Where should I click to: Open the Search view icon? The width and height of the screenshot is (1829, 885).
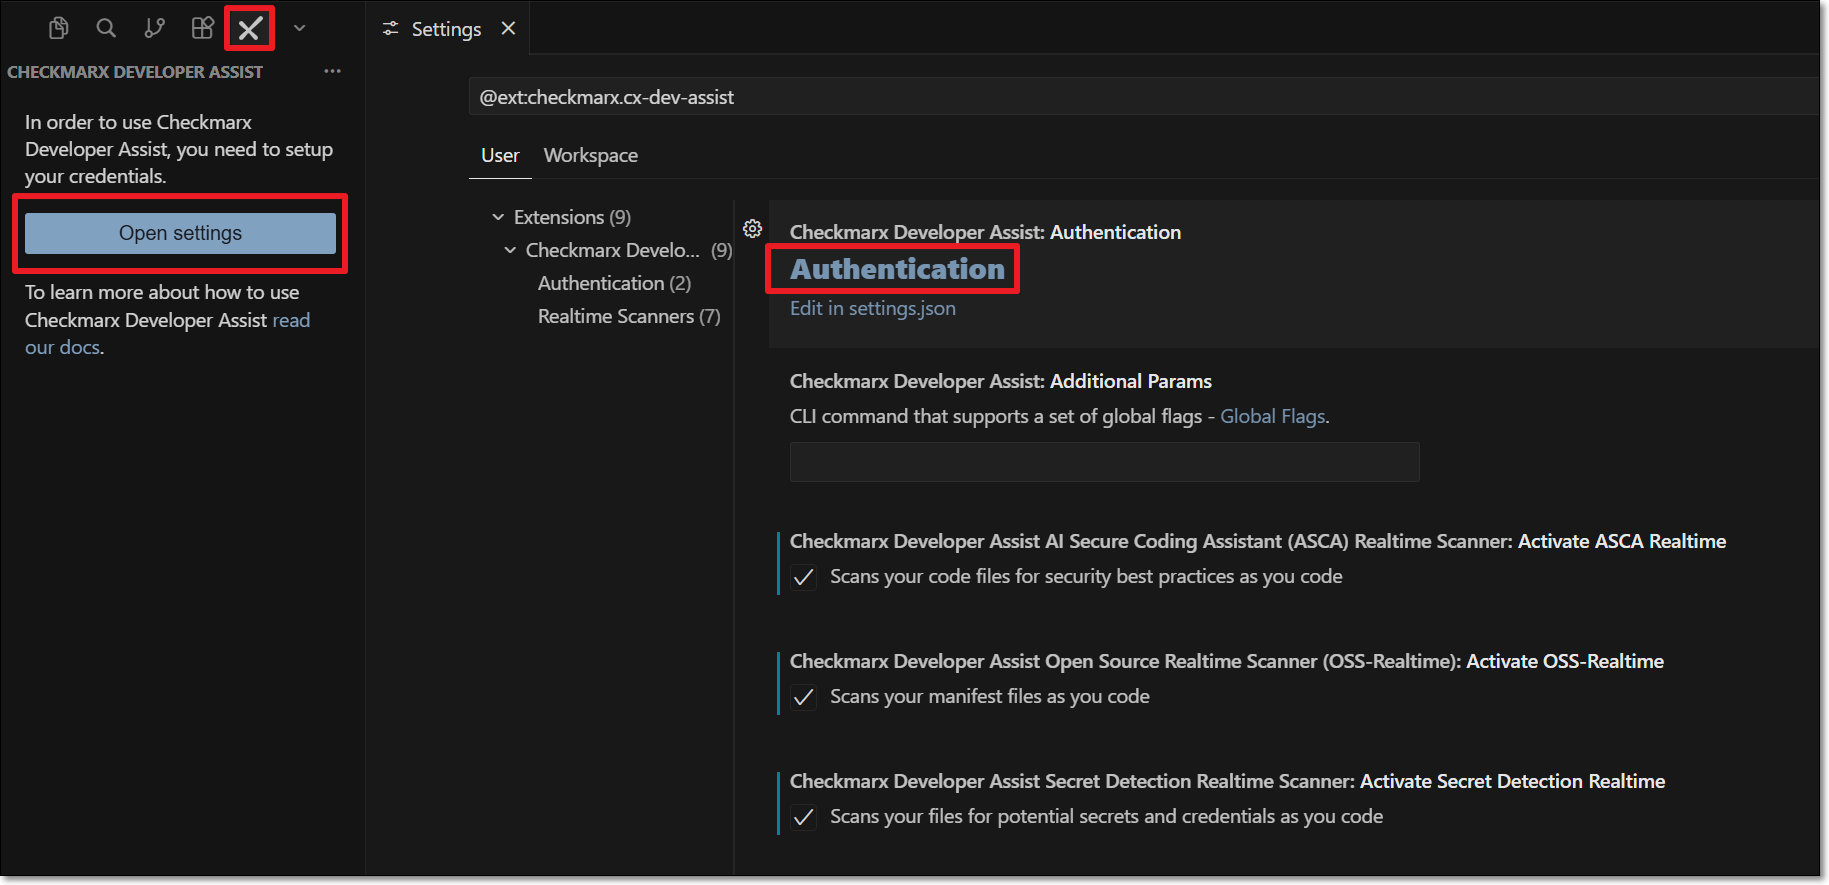click(x=106, y=28)
